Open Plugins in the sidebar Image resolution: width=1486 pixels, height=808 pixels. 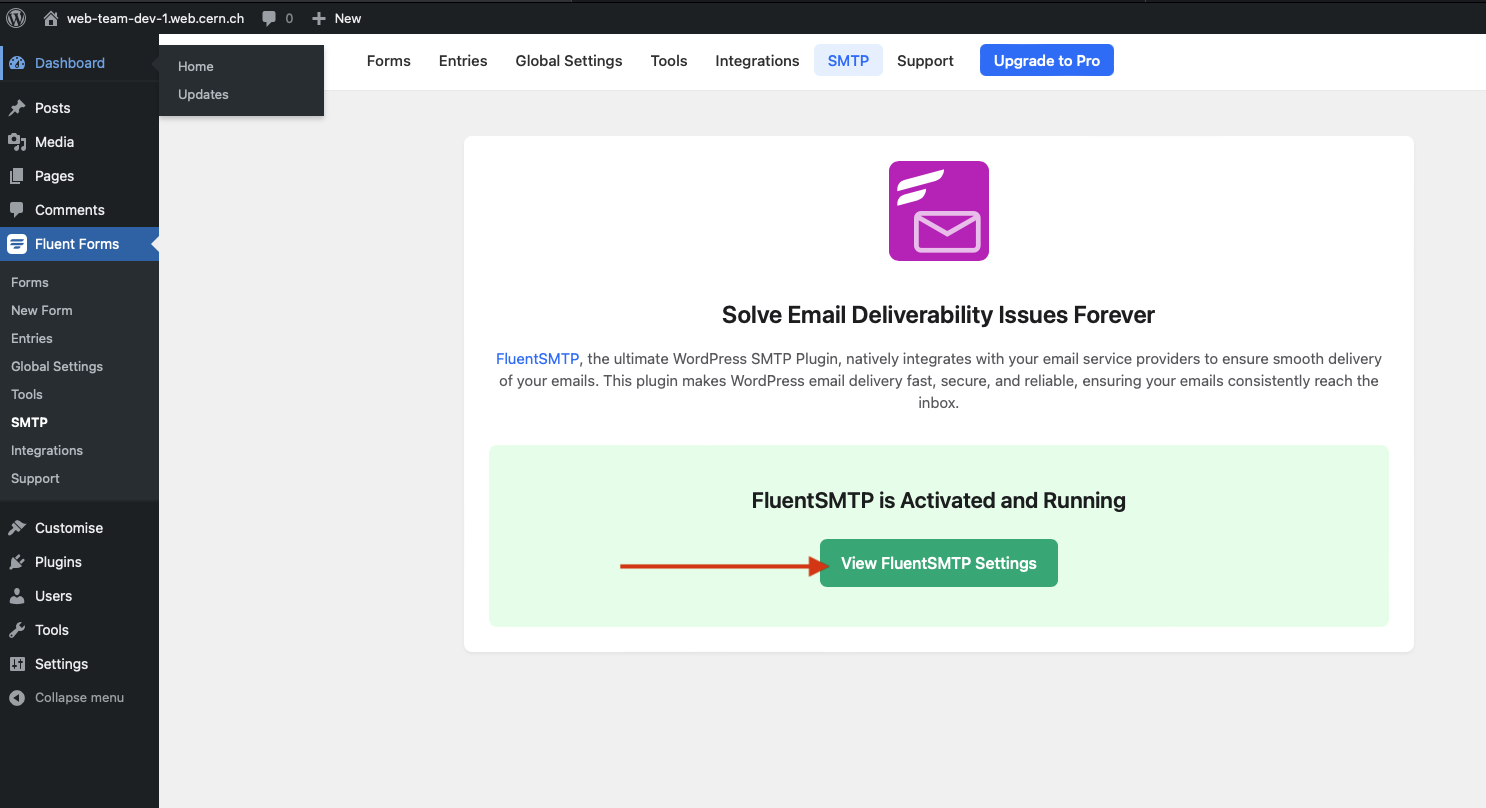pyautogui.click(x=79, y=562)
